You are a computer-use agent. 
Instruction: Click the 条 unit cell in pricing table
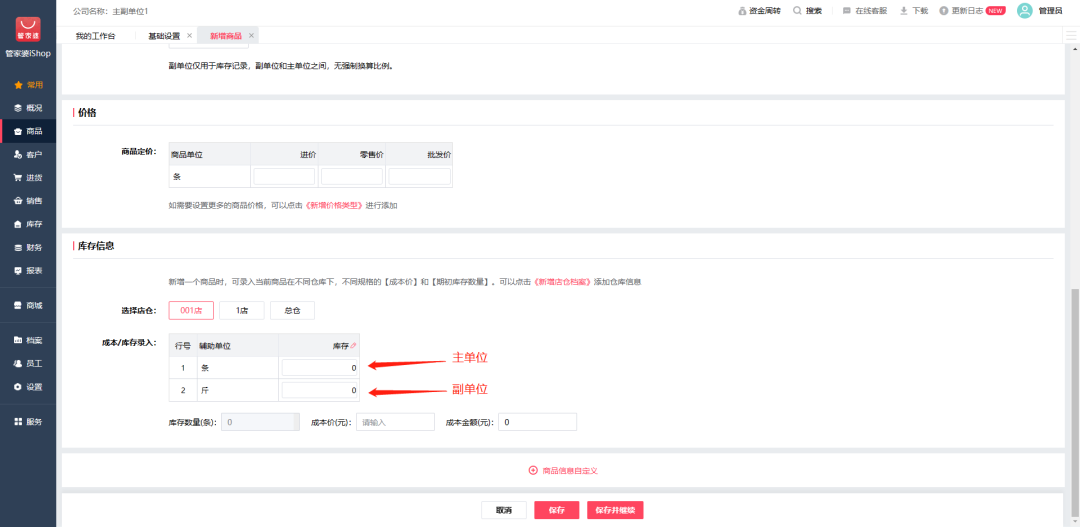[209, 177]
